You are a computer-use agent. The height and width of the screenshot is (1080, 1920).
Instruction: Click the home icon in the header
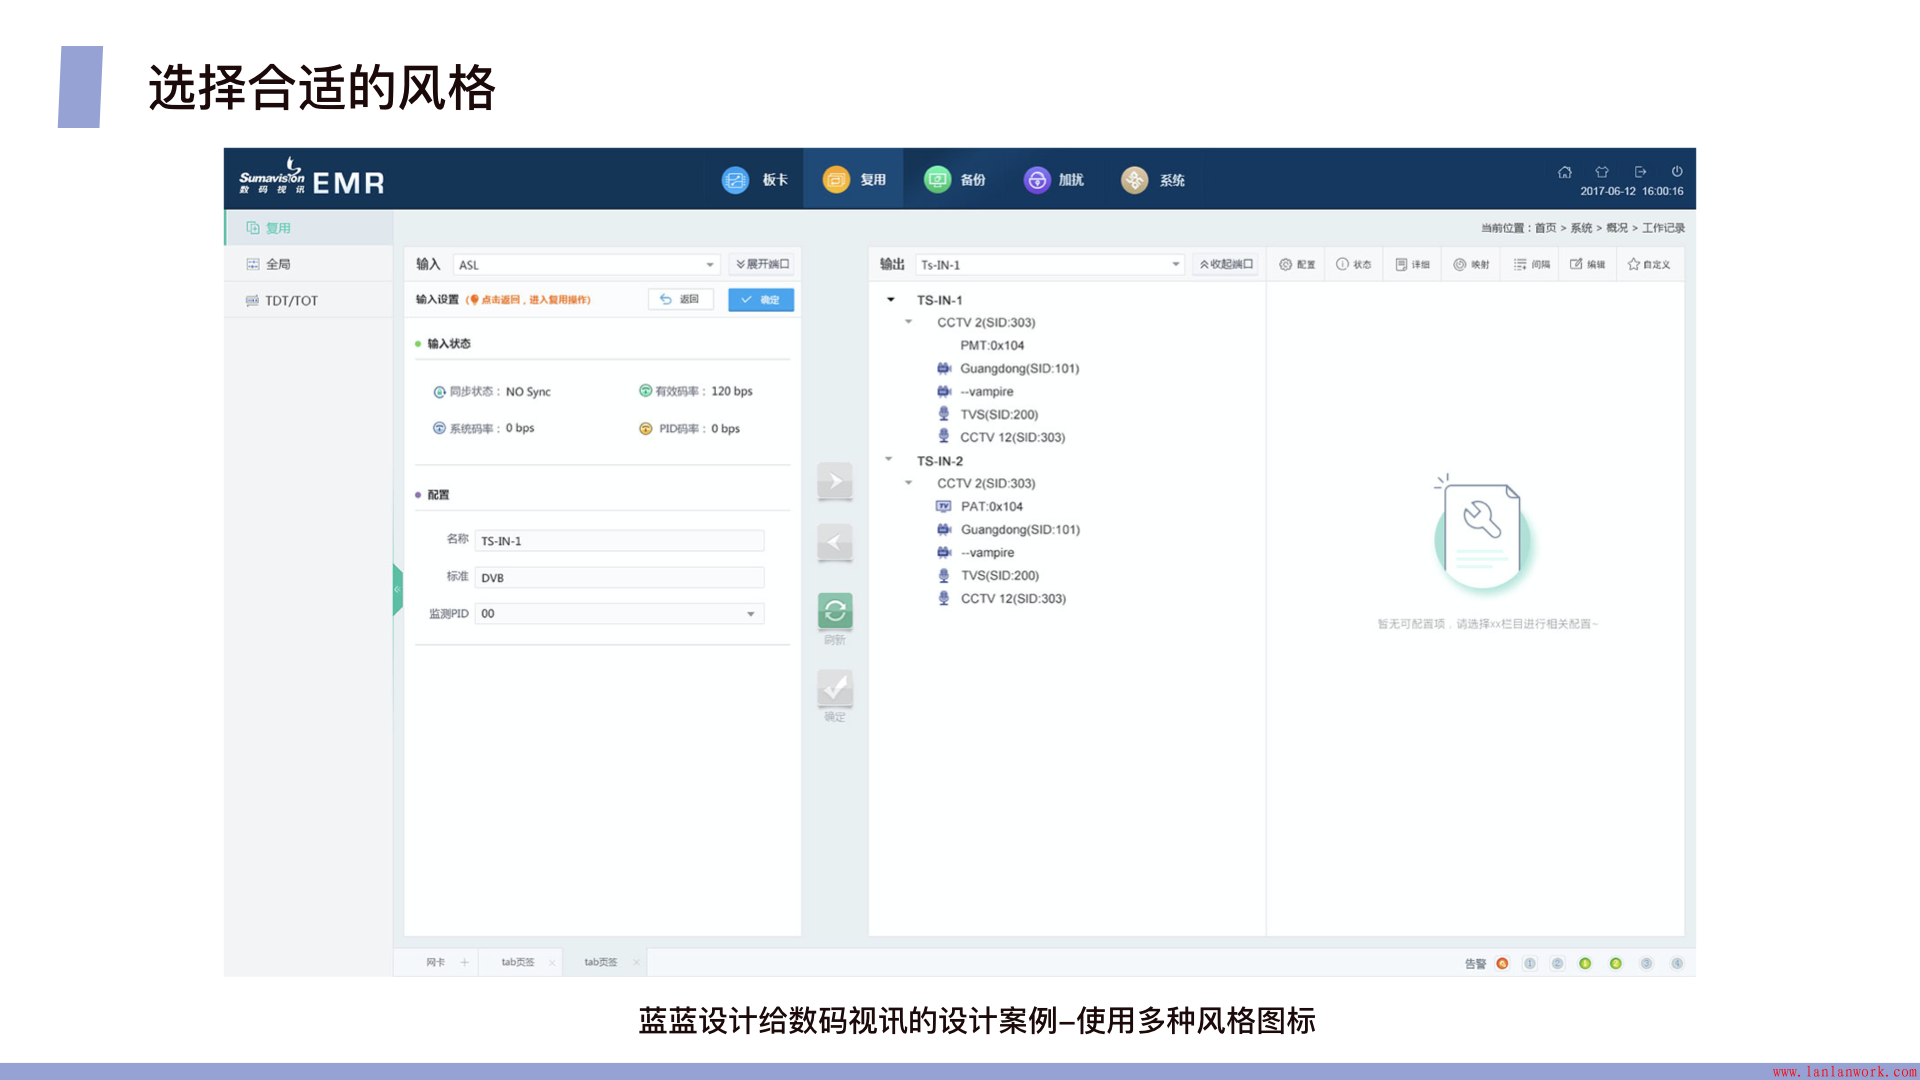[1565, 172]
